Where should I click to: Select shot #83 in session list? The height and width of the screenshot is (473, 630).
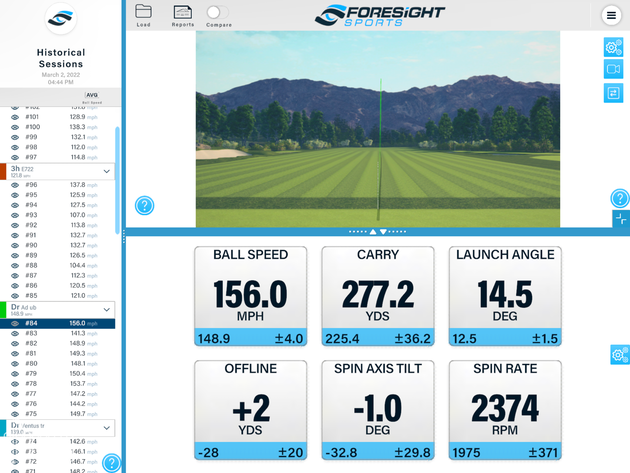(62, 333)
